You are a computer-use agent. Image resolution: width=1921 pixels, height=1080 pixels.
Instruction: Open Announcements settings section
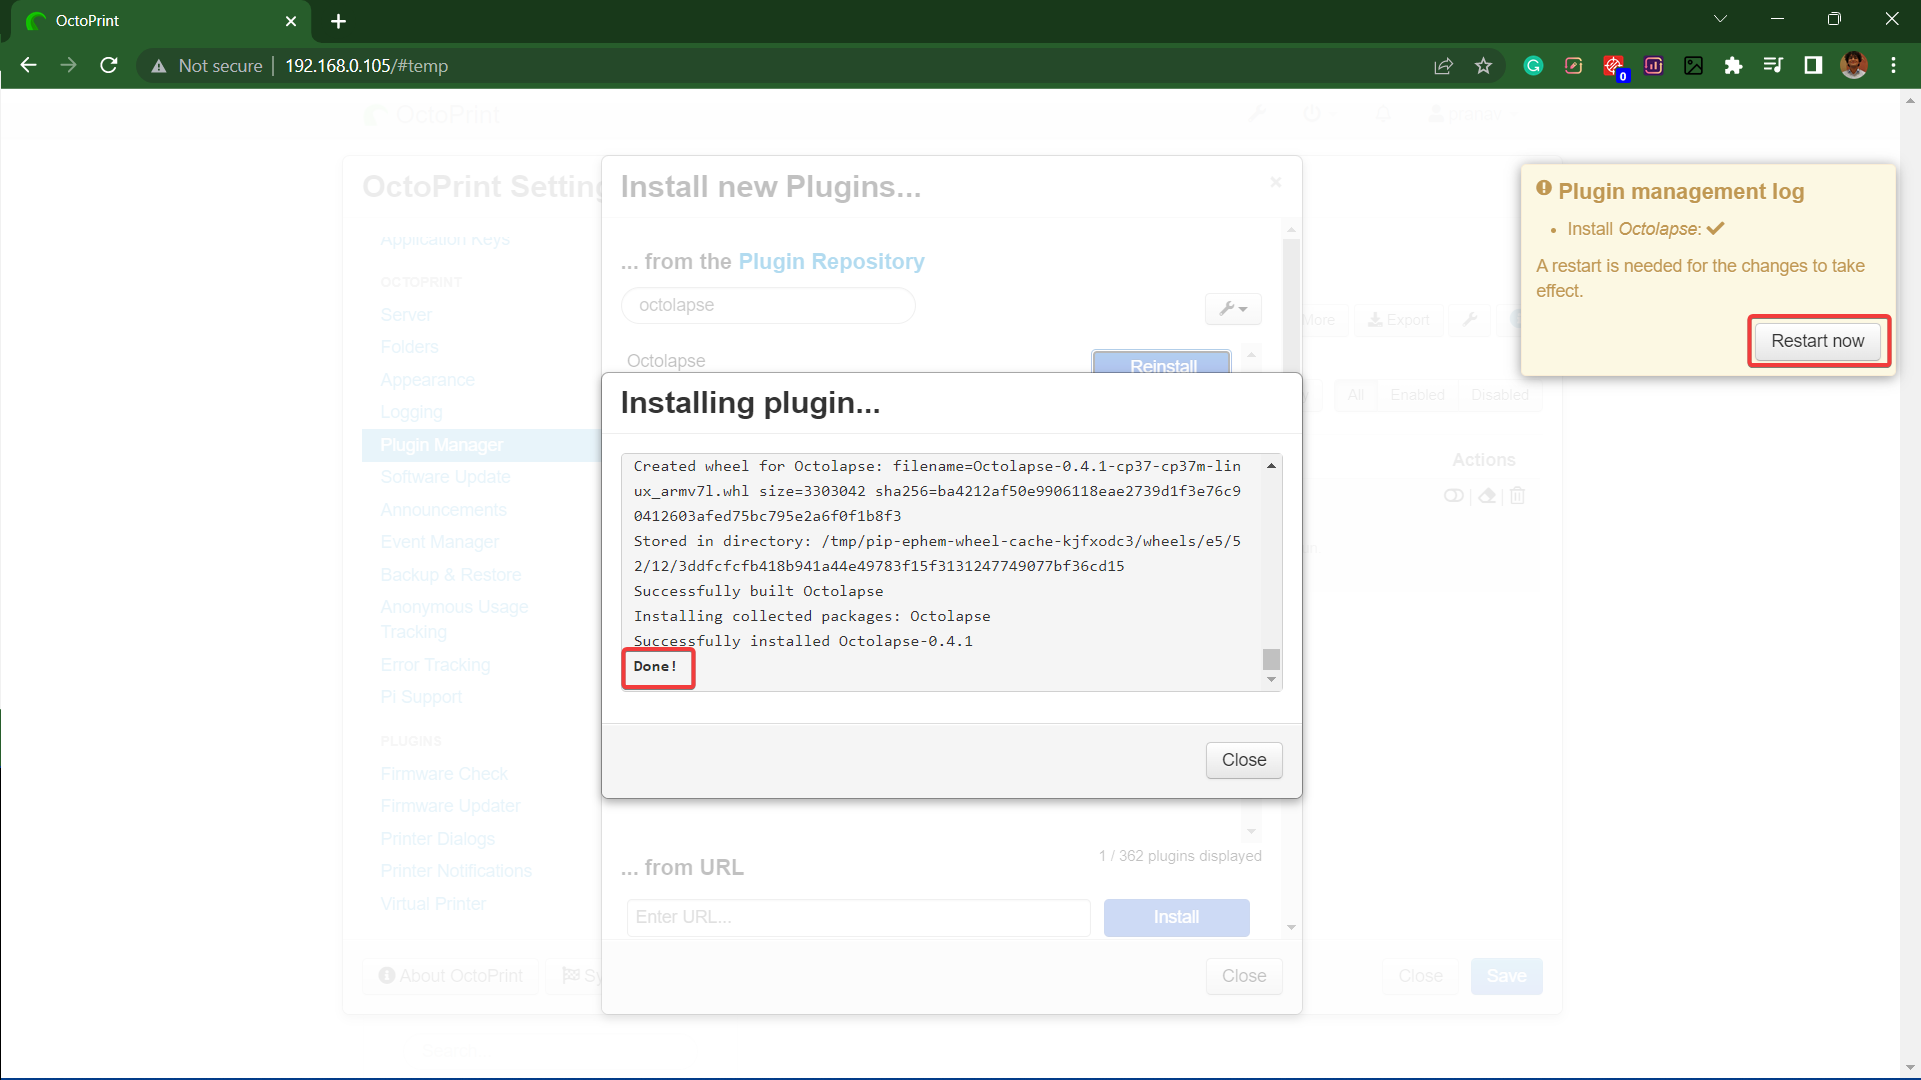[443, 510]
